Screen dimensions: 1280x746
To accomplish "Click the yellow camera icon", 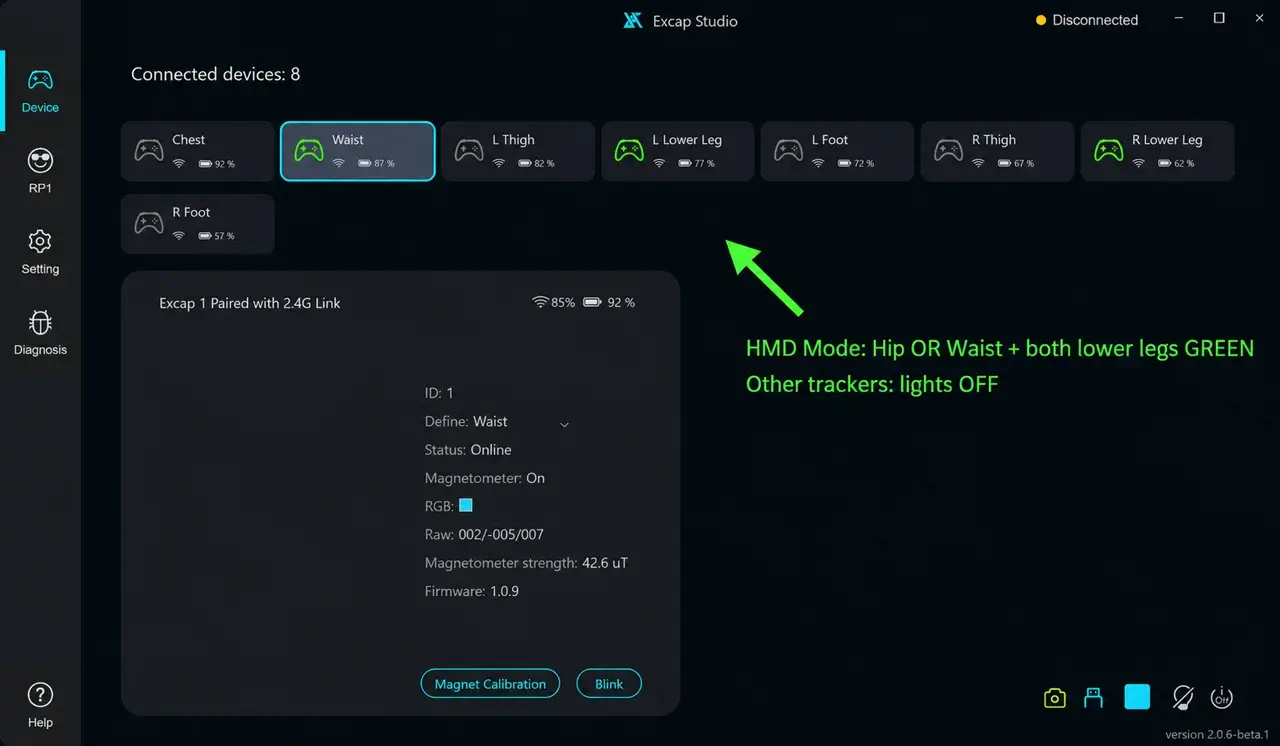I will click(x=1054, y=698).
